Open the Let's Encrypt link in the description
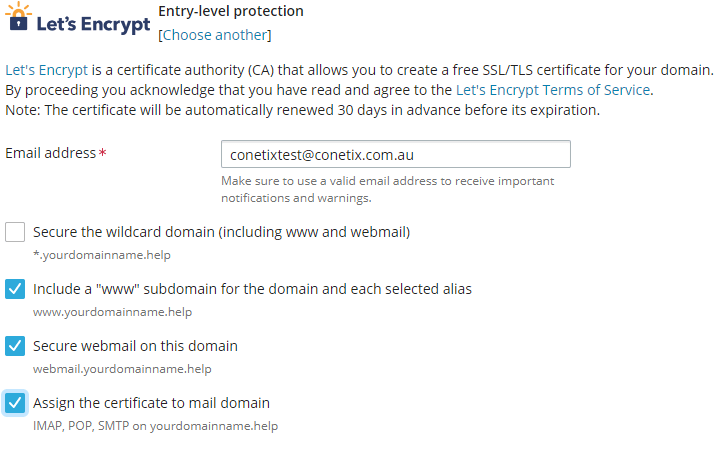Viewport: 724px width, 456px height. [x=46, y=70]
